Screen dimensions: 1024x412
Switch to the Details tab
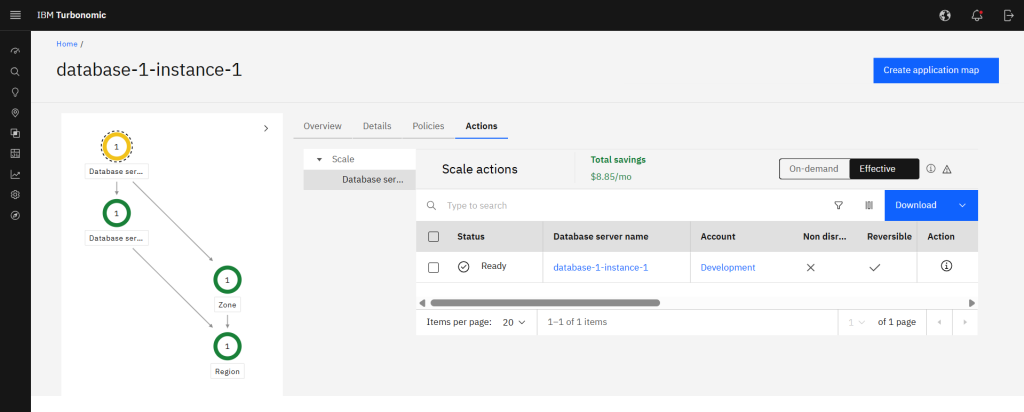tap(377, 126)
